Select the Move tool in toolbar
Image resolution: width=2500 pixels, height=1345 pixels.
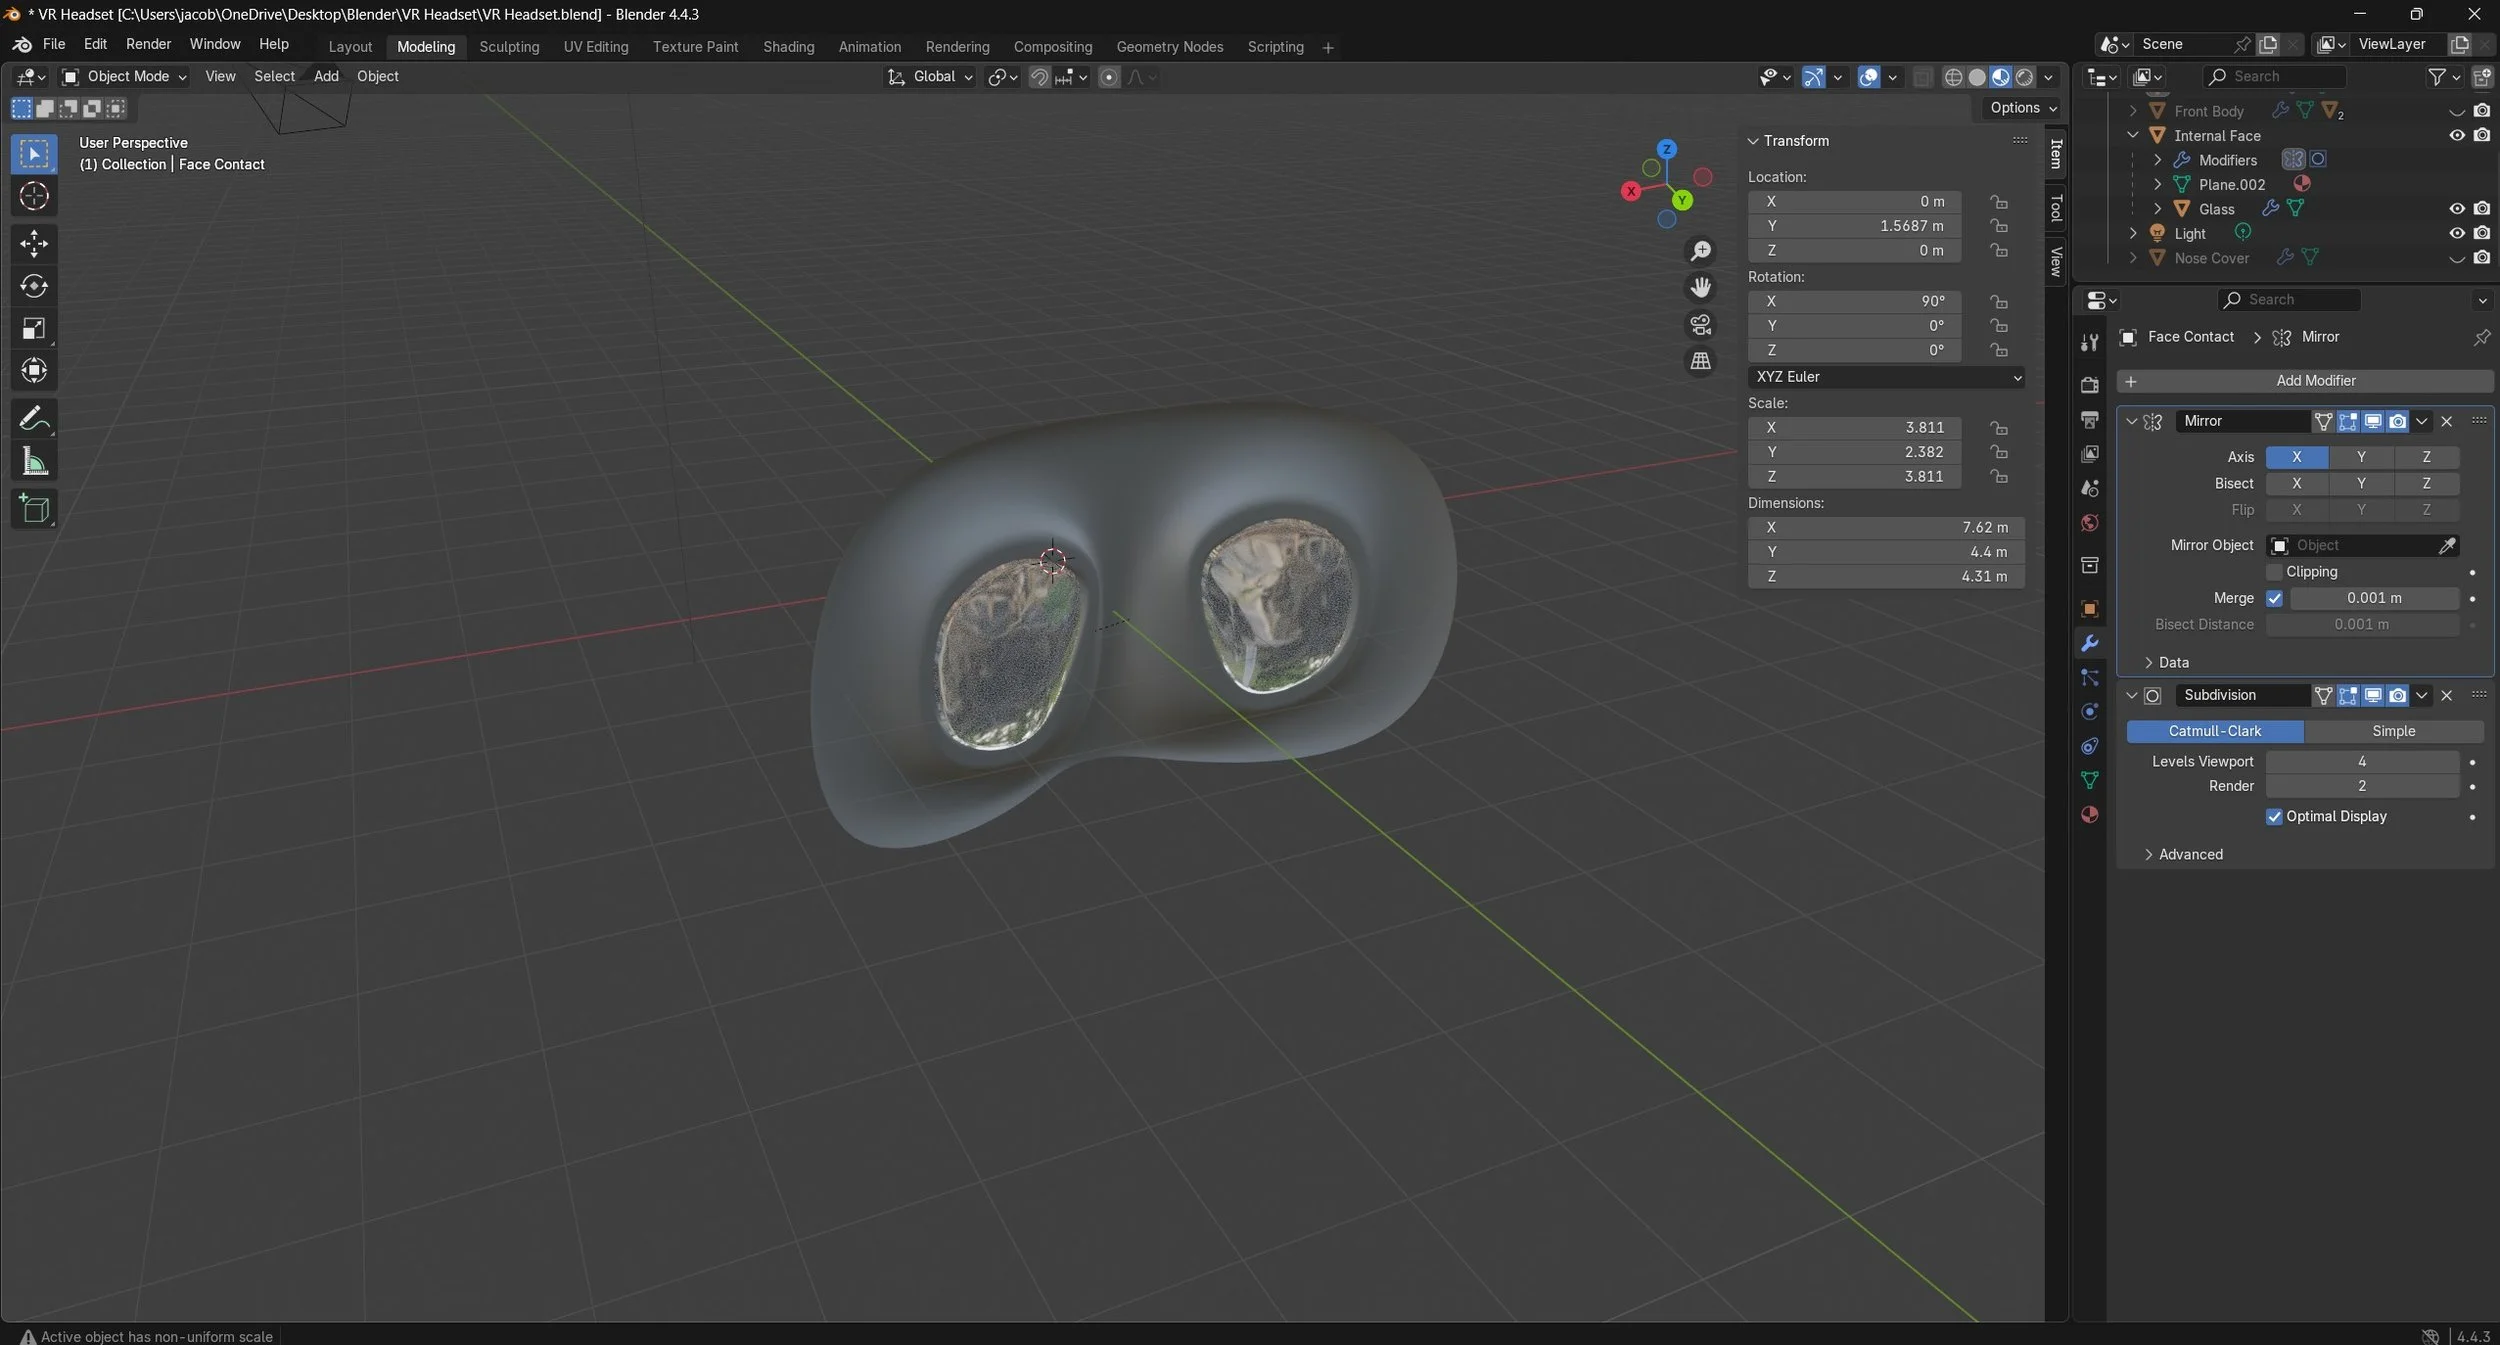click(x=34, y=243)
